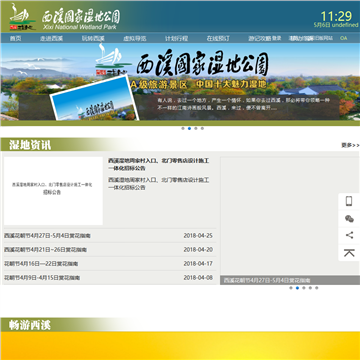Select the third banner carousel dot
The width and height of the screenshot is (360, 360).
click(196, 128)
